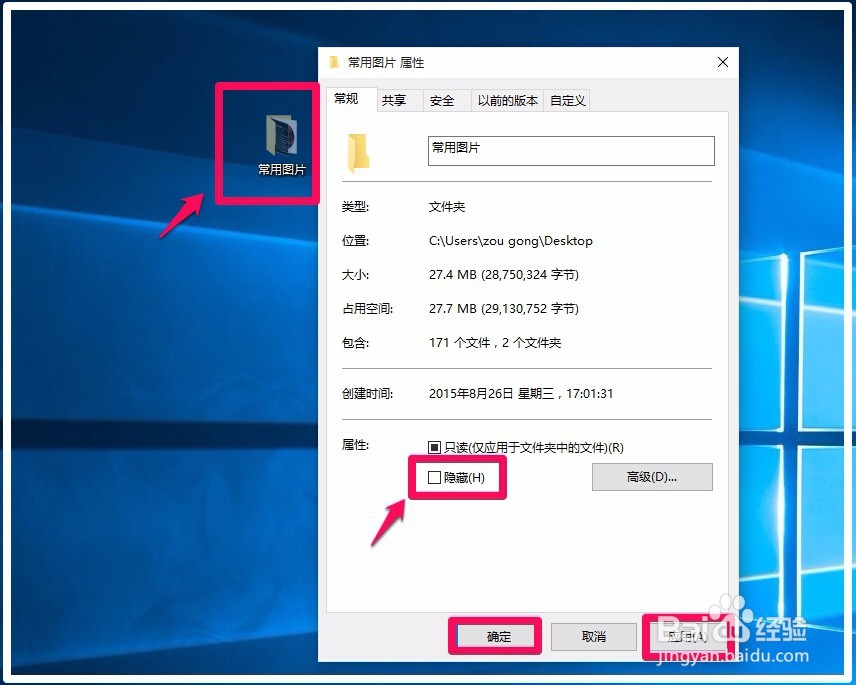Viewport: 856px width, 685px height.
Task: Click the 应用(A) button
Action: pyautogui.click(x=687, y=636)
